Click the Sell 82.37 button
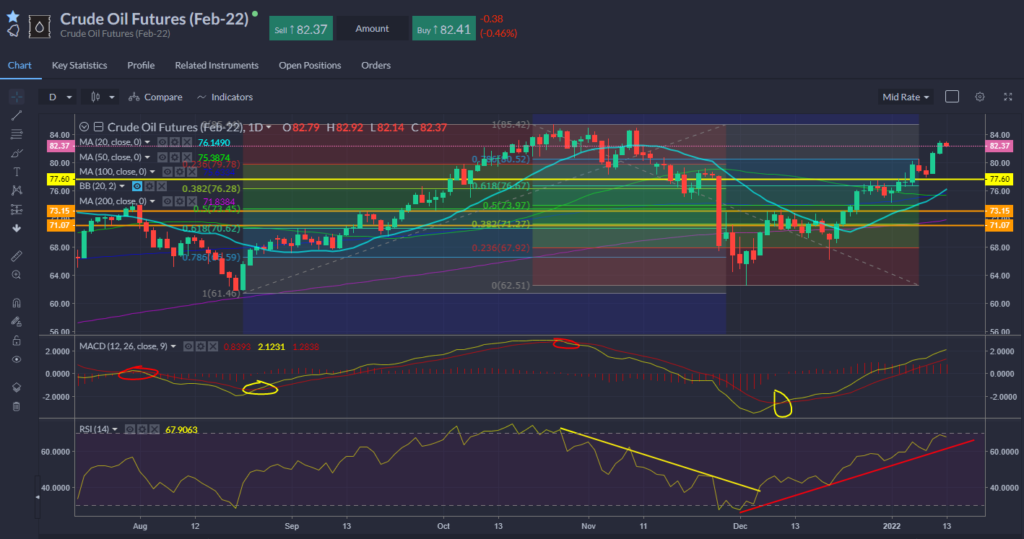This screenshot has width=1024, height=539. pos(300,29)
